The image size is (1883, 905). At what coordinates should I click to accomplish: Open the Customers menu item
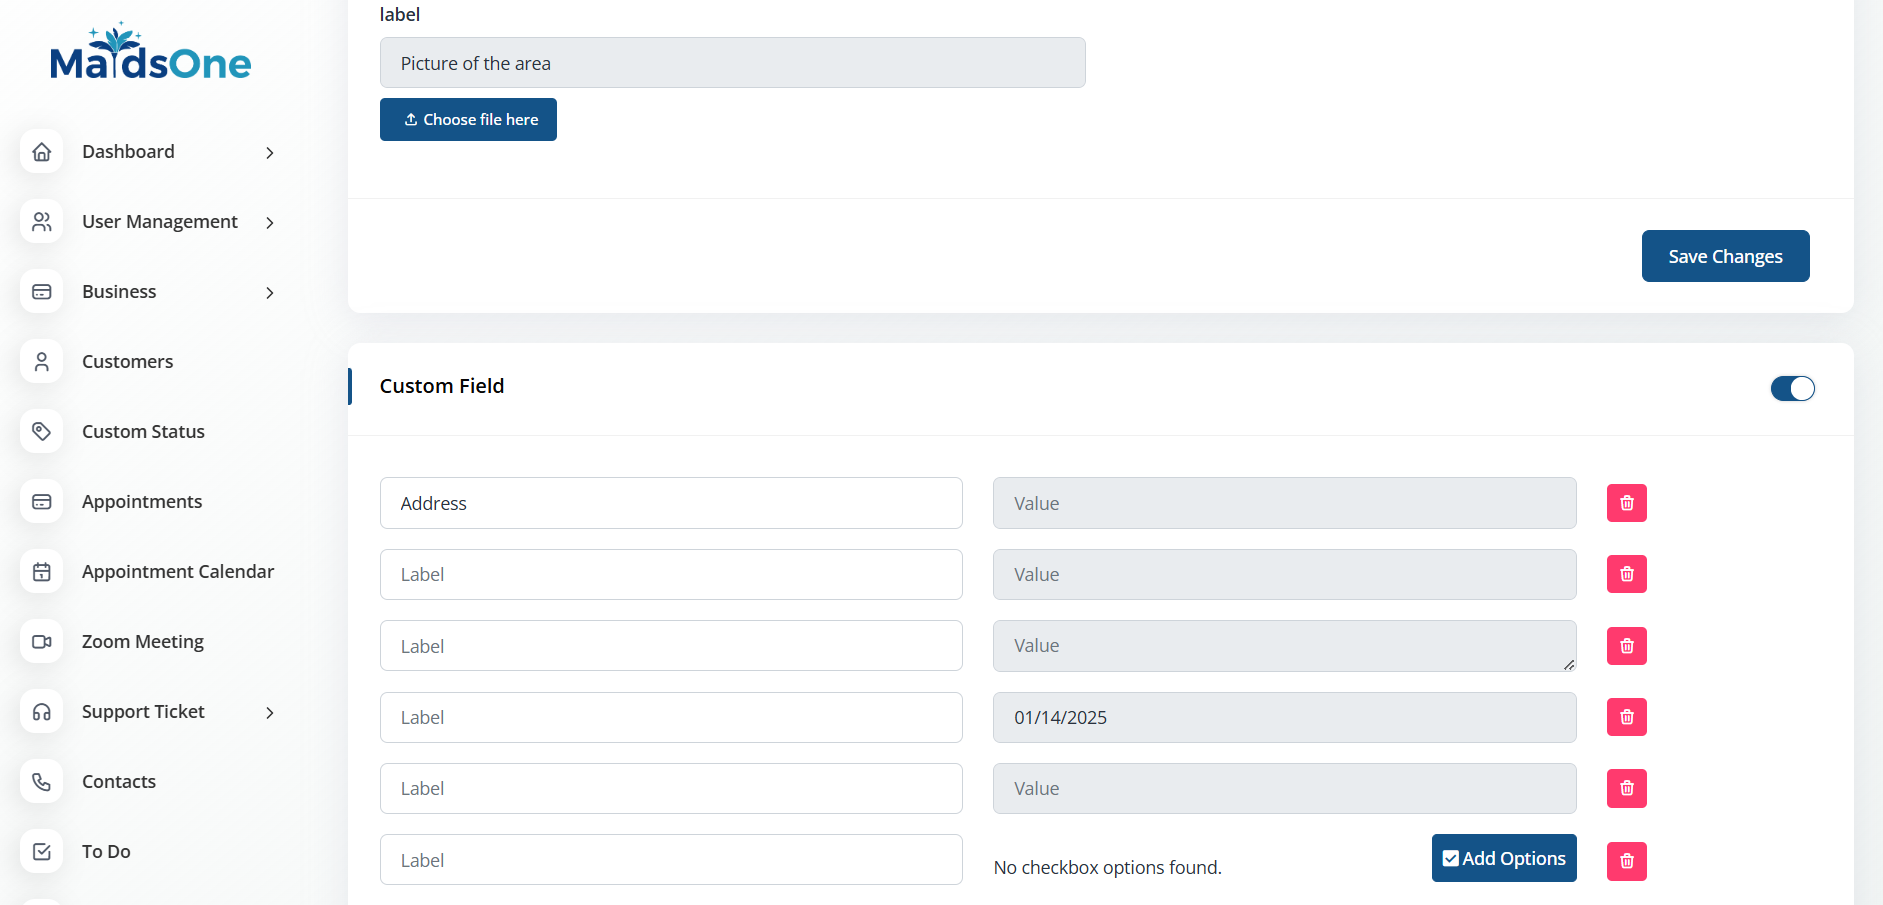pos(127,362)
